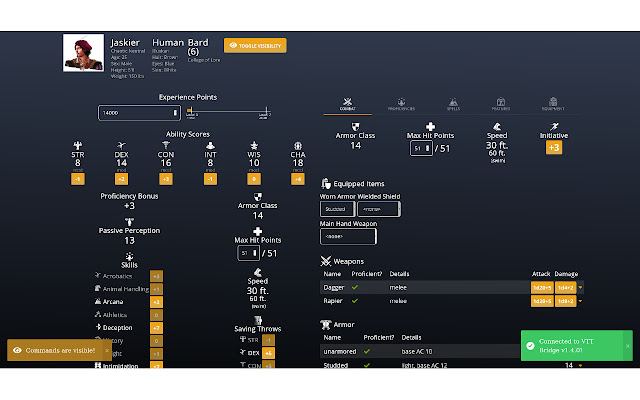Click the Passive Perception icon
Image resolution: width=640 pixels, height=400 pixels.
(129, 222)
